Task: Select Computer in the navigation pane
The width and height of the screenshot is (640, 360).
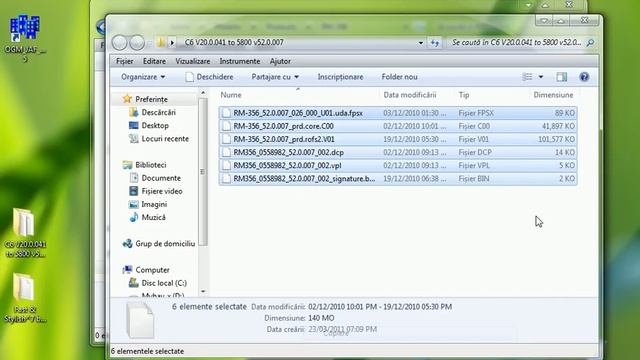Action: tap(152, 270)
